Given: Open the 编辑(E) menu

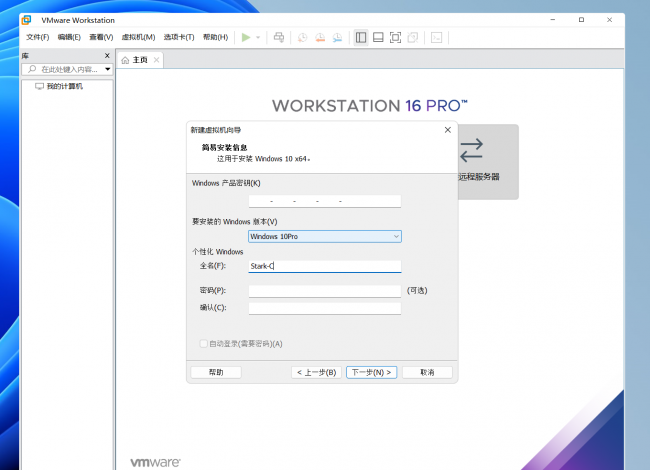Looking at the screenshot, I should 69,37.
